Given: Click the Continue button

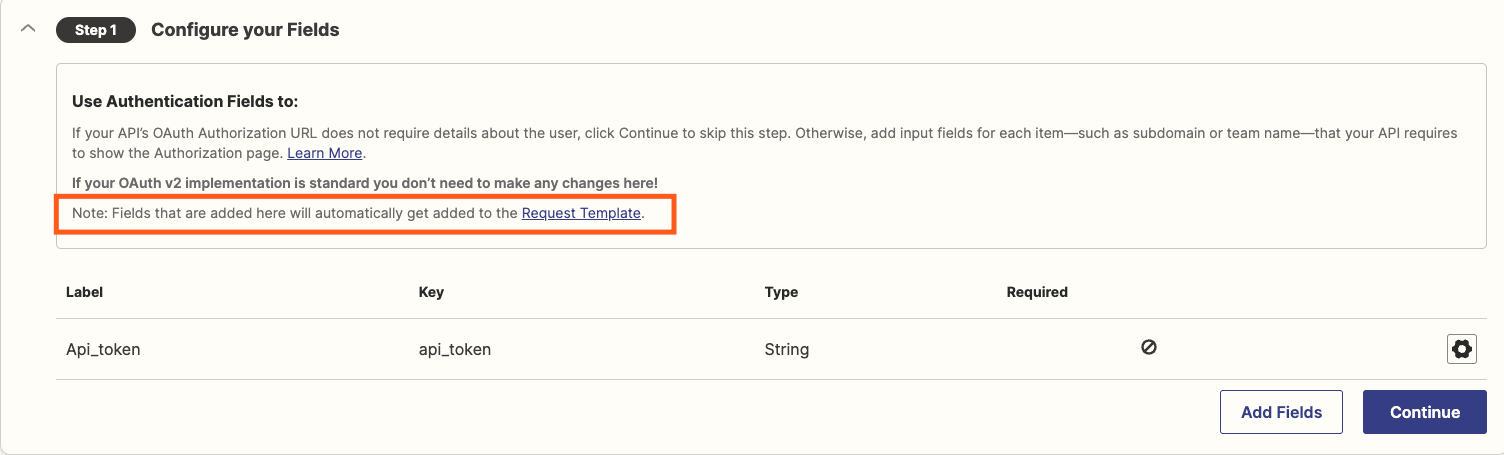Looking at the screenshot, I should [1424, 412].
